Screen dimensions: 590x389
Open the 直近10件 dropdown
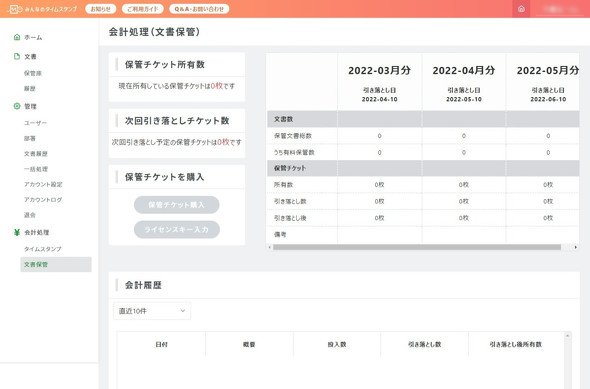coord(152,311)
